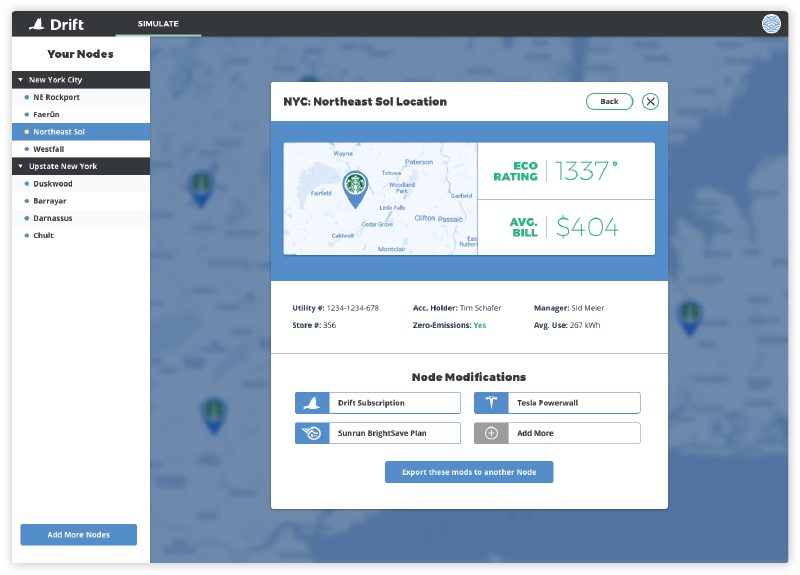The width and height of the screenshot is (800, 575).
Task: Close the Northeast Sol Location dialog
Action: [650, 102]
